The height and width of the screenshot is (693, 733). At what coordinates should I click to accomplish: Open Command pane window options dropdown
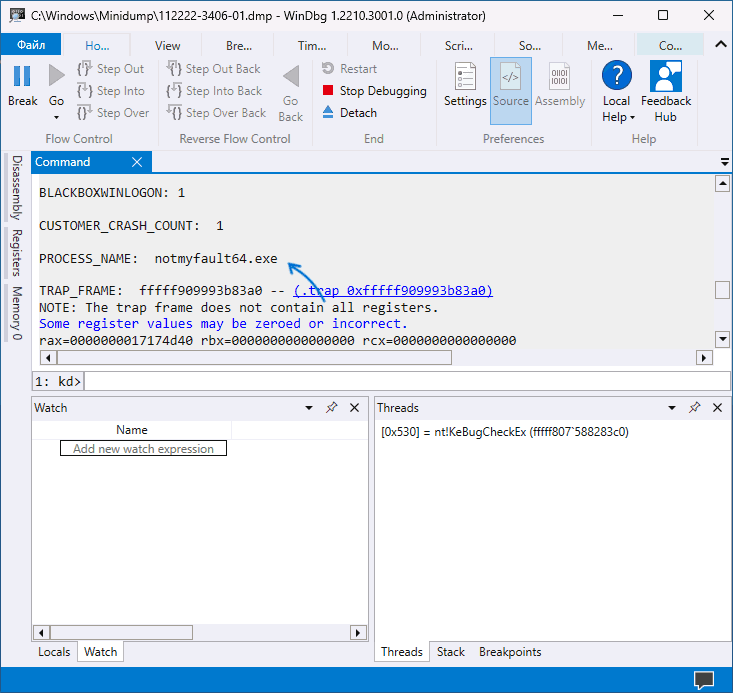(725, 162)
